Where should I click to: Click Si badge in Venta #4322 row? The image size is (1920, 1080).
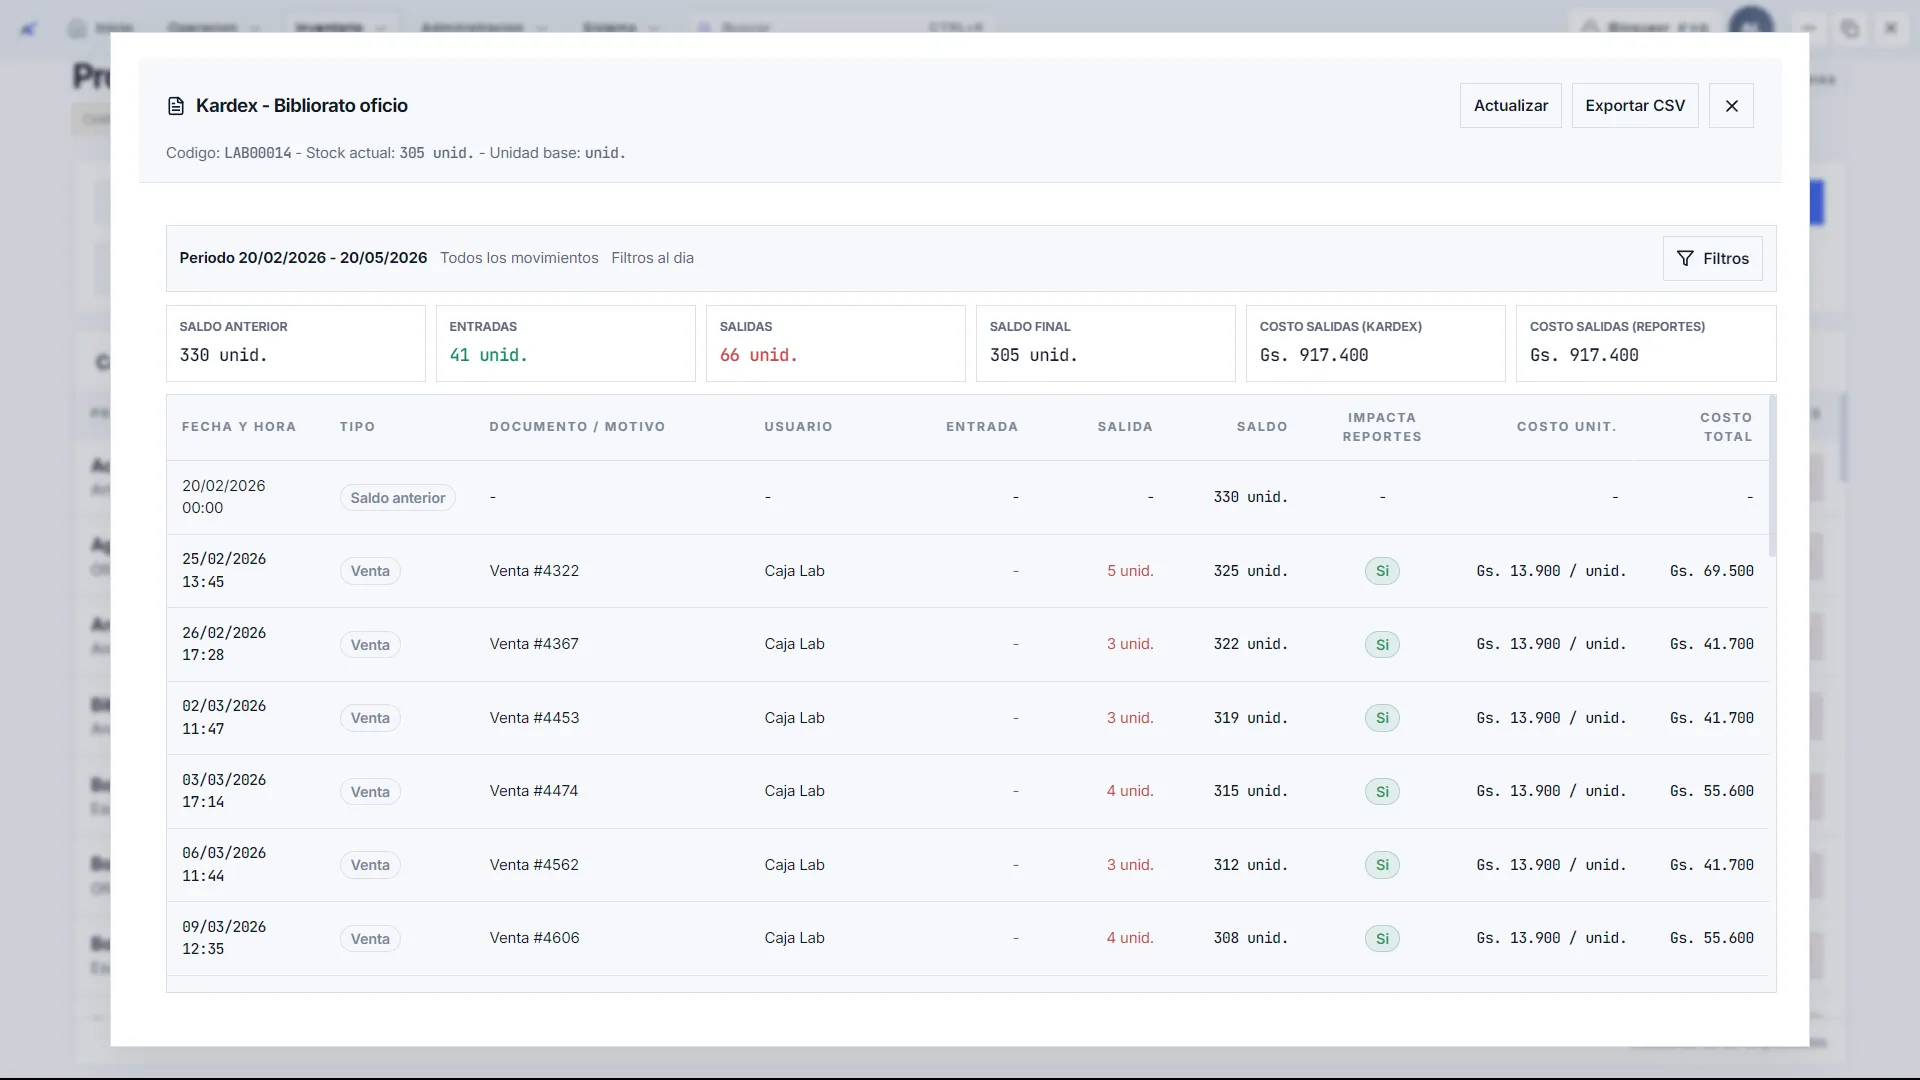click(1382, 571)
